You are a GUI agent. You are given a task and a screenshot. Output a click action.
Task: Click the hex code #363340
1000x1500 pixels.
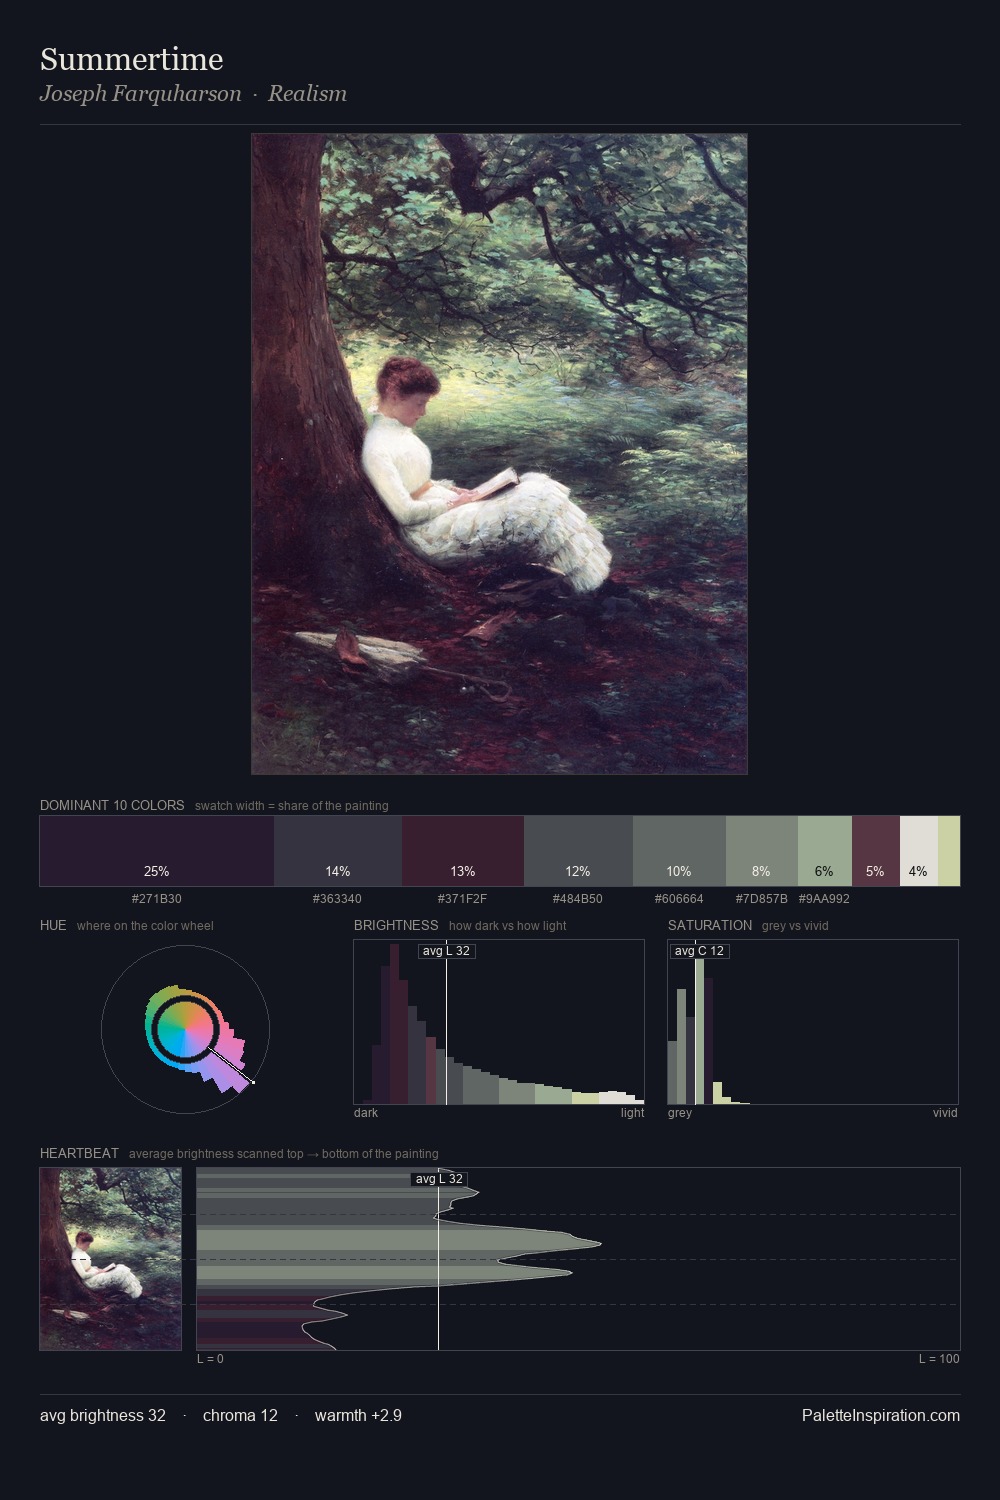(337, 899)
